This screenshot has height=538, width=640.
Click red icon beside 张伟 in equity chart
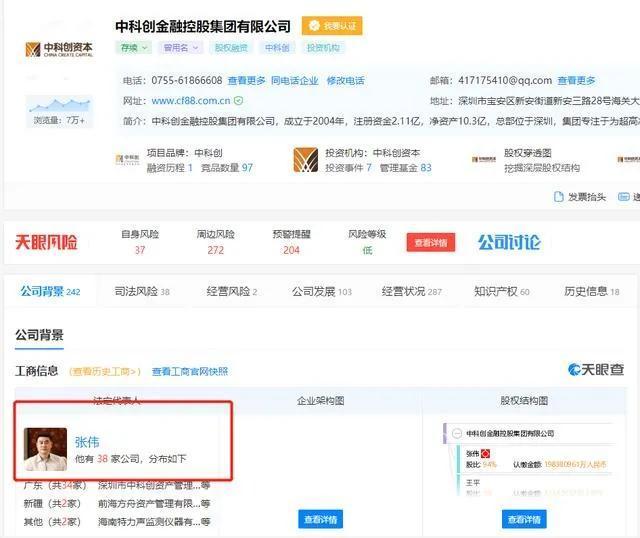coord(485,454)
